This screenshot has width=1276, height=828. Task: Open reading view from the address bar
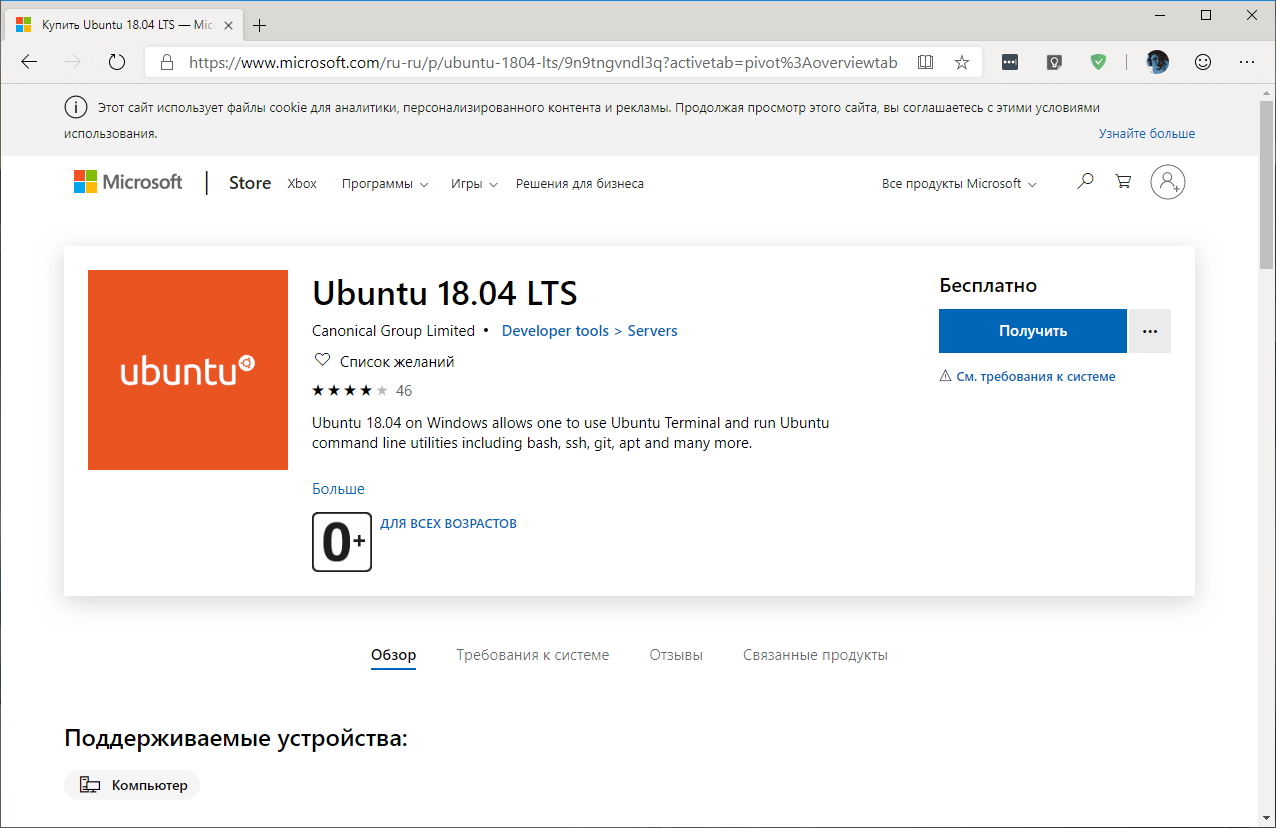(925, 61)
